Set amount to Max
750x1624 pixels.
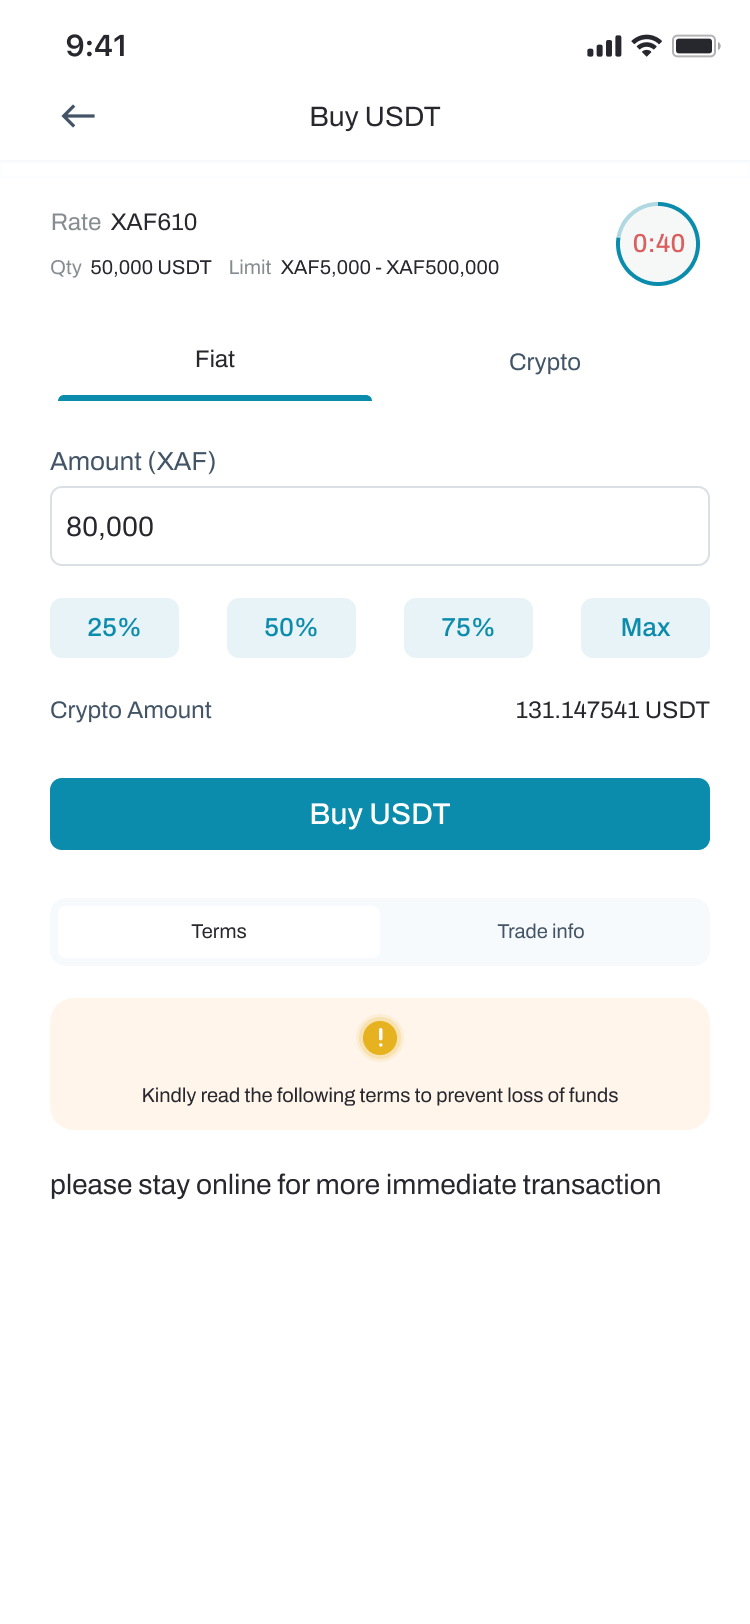pos(645,628)
